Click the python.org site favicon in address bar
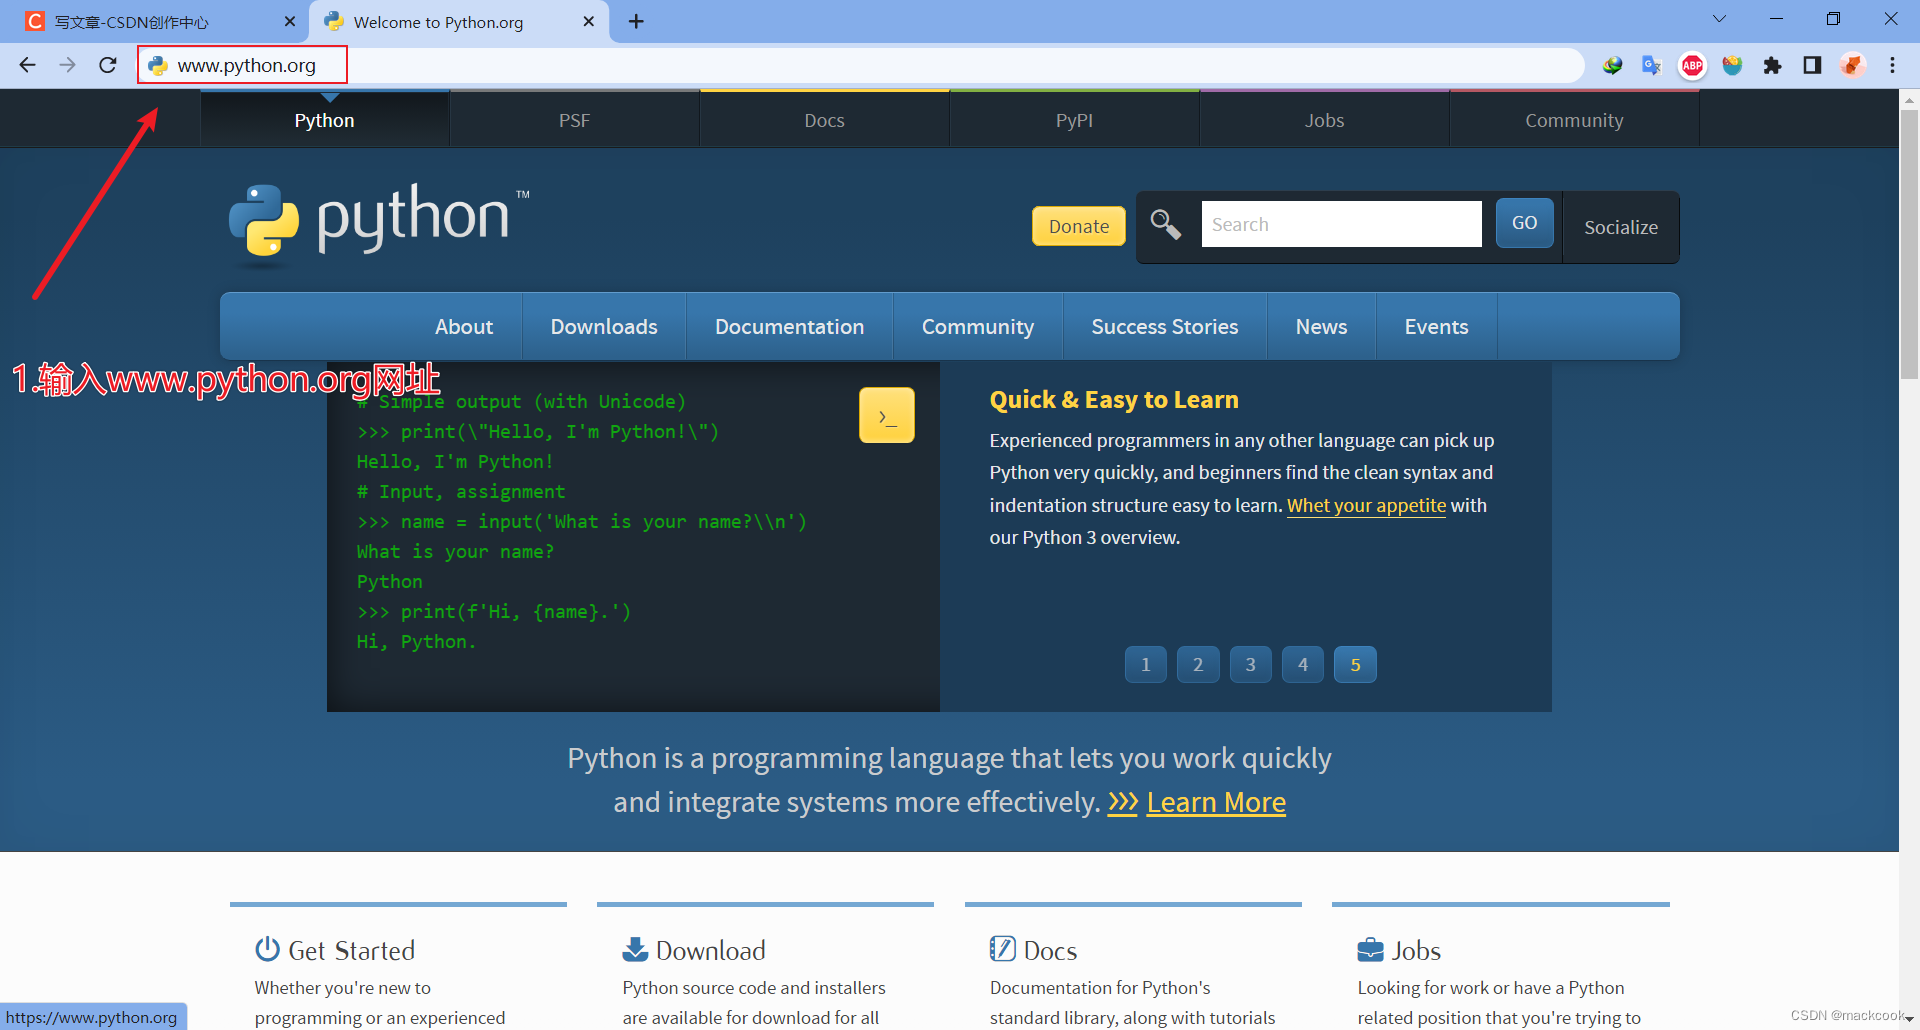The image size is (1920, 1030). pyautogui.click(x=158, y=65)
